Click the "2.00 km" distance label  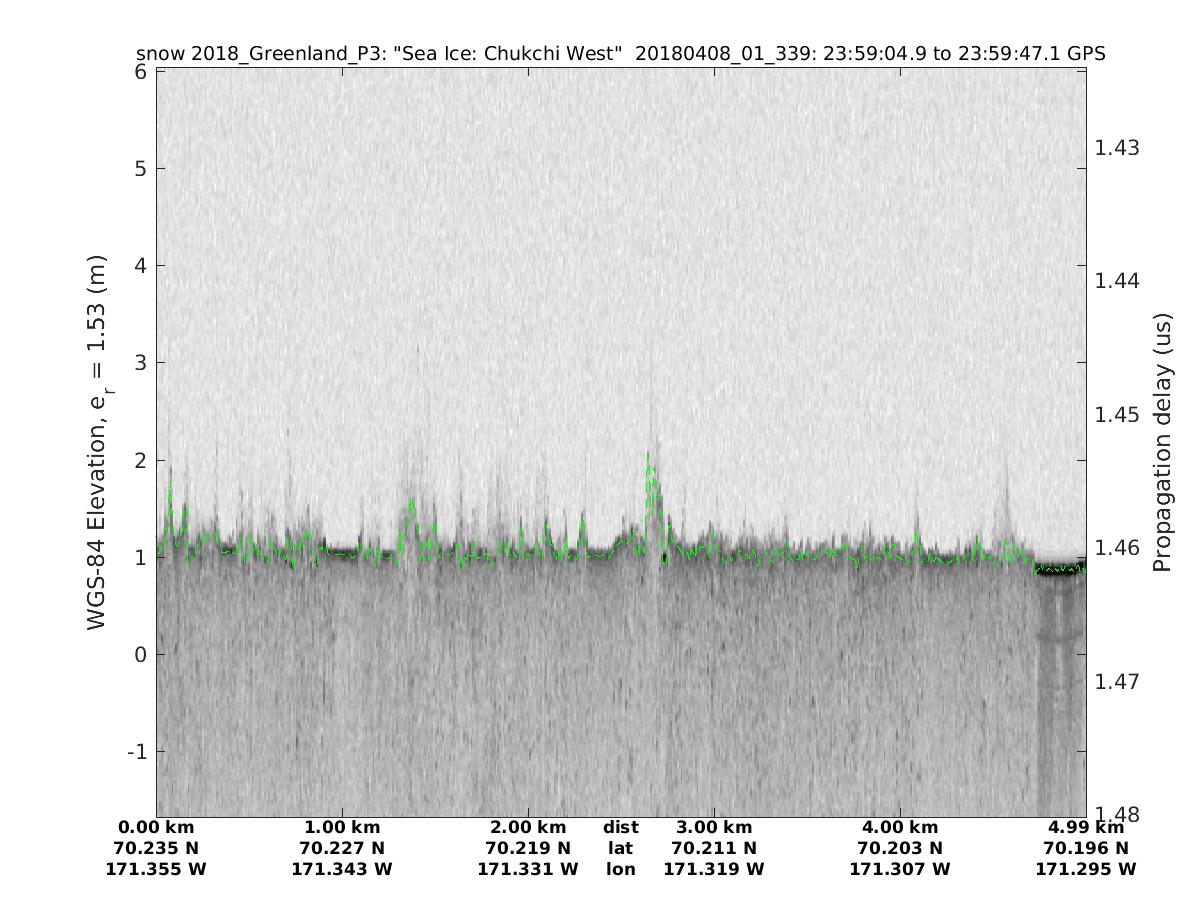(528, 827)
